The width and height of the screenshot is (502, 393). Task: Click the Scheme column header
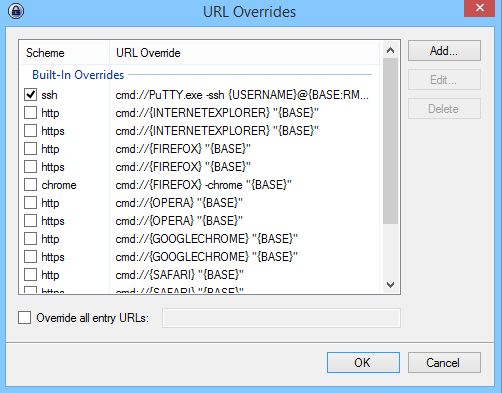coord(65,53)
